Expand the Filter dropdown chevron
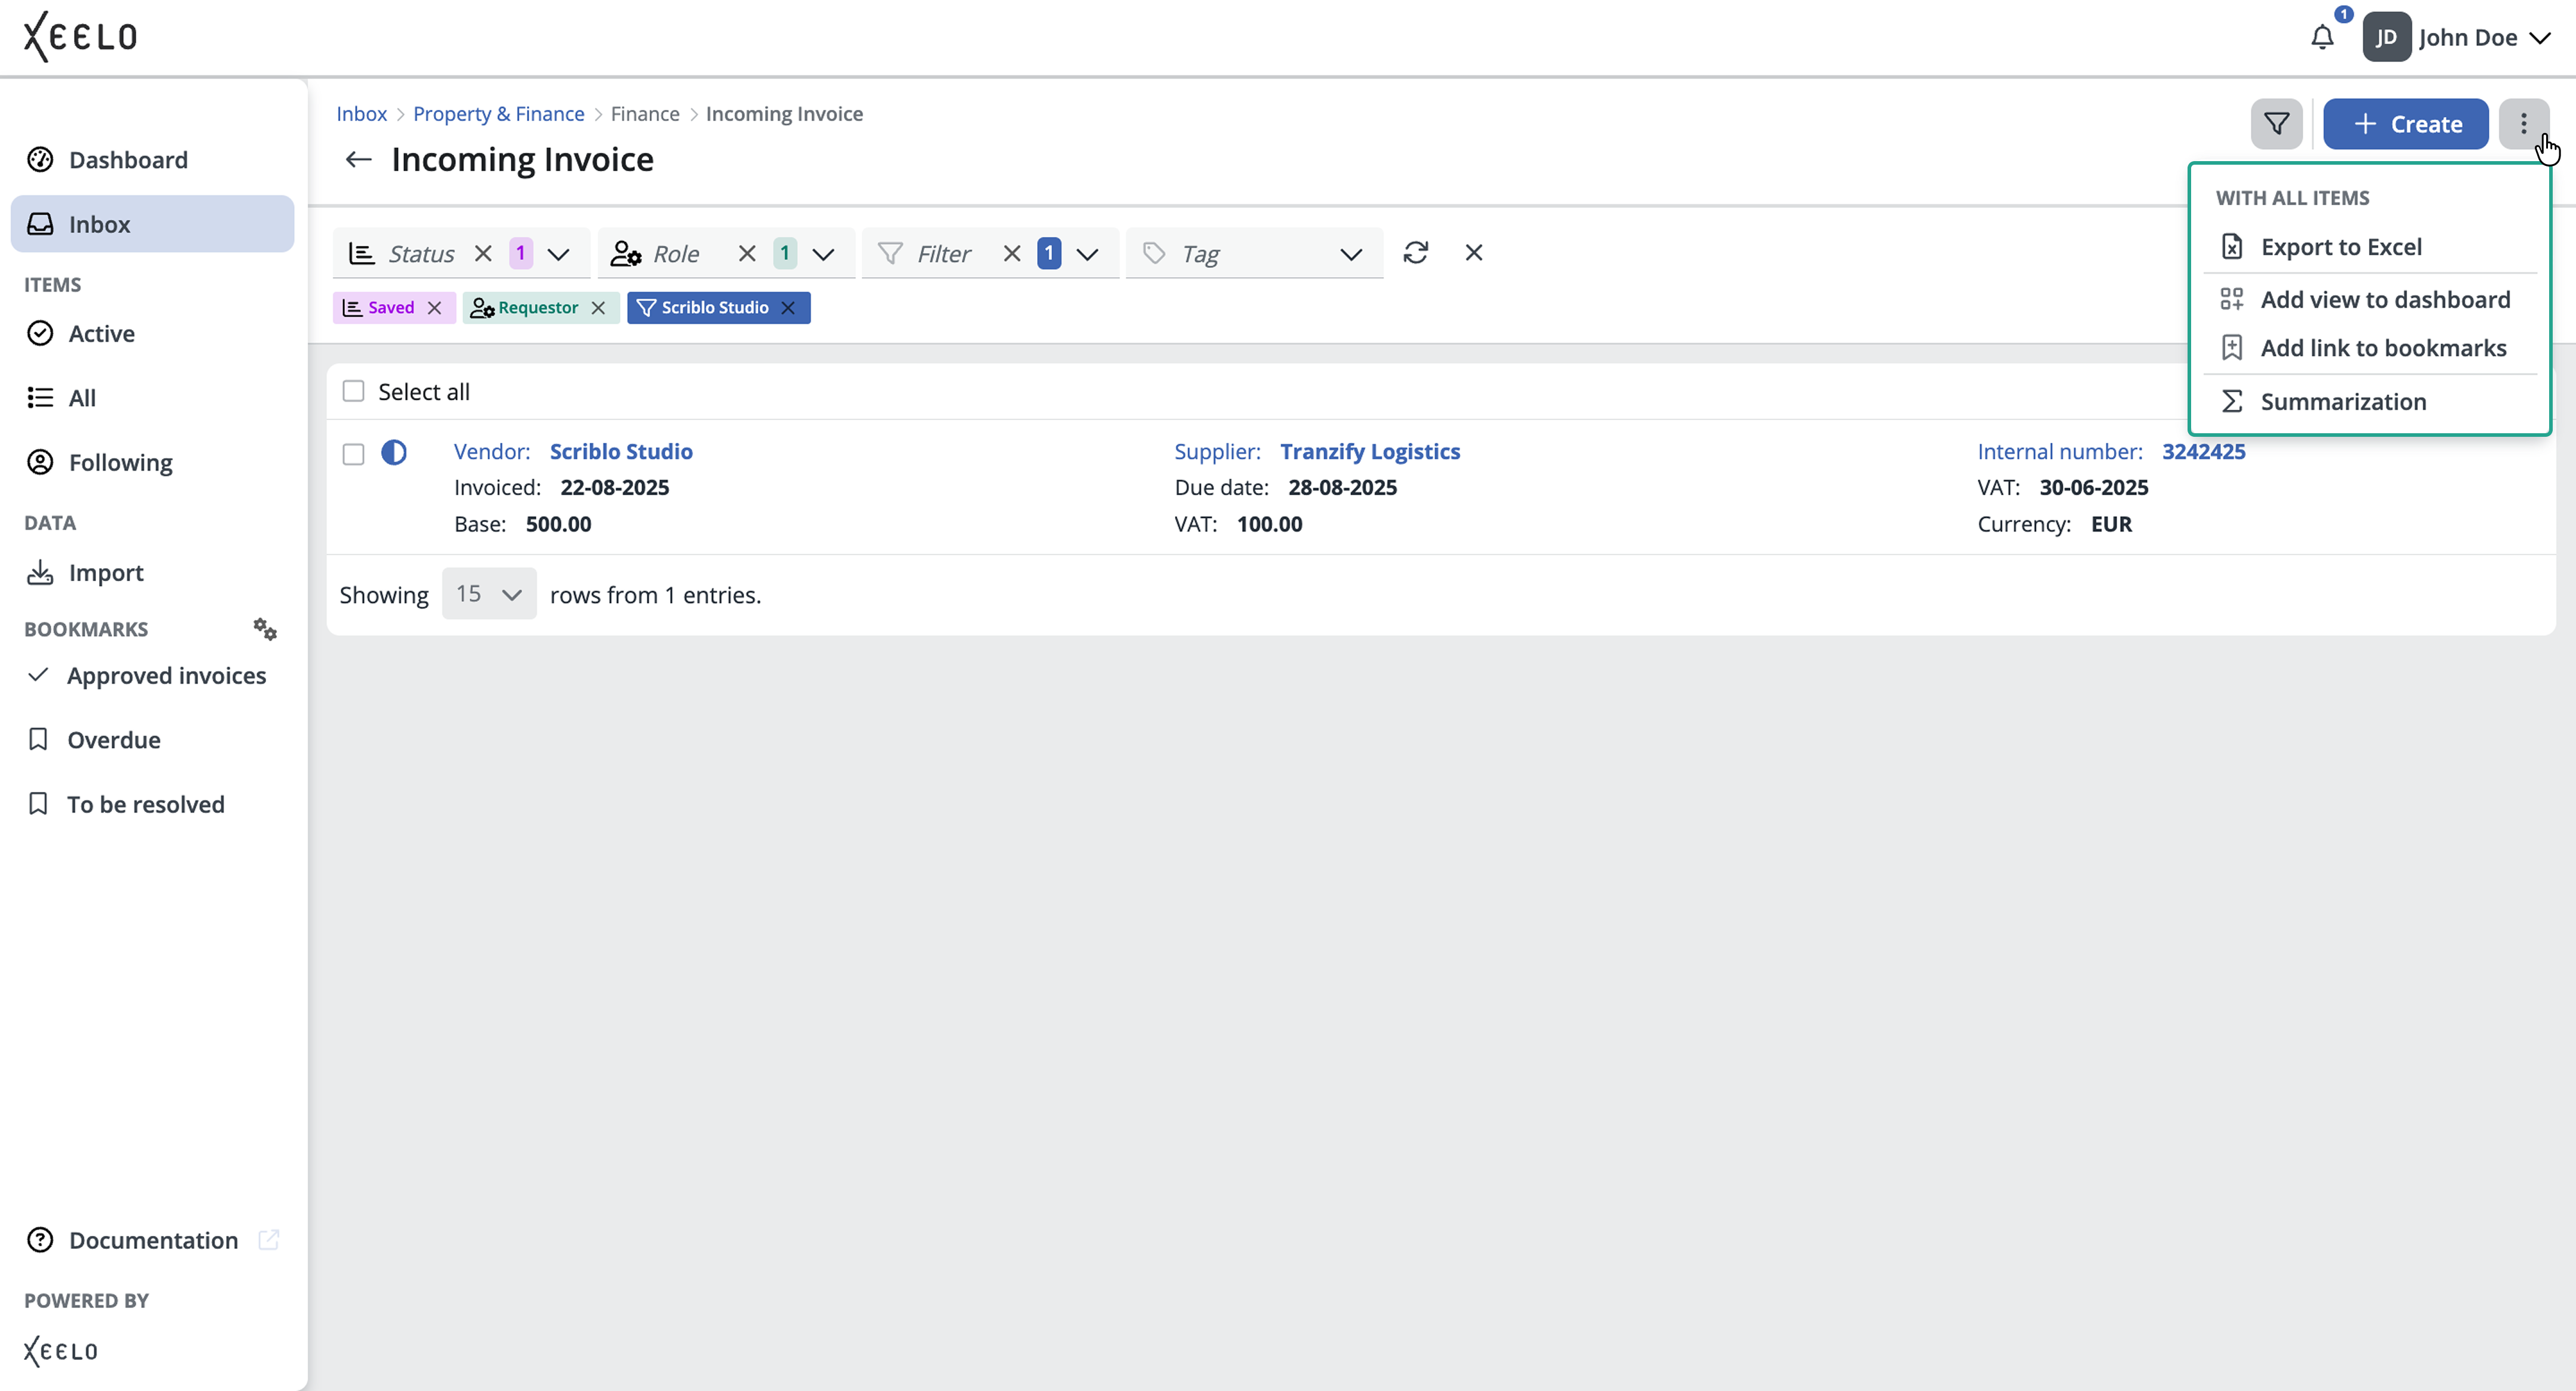 (1087, 254)
